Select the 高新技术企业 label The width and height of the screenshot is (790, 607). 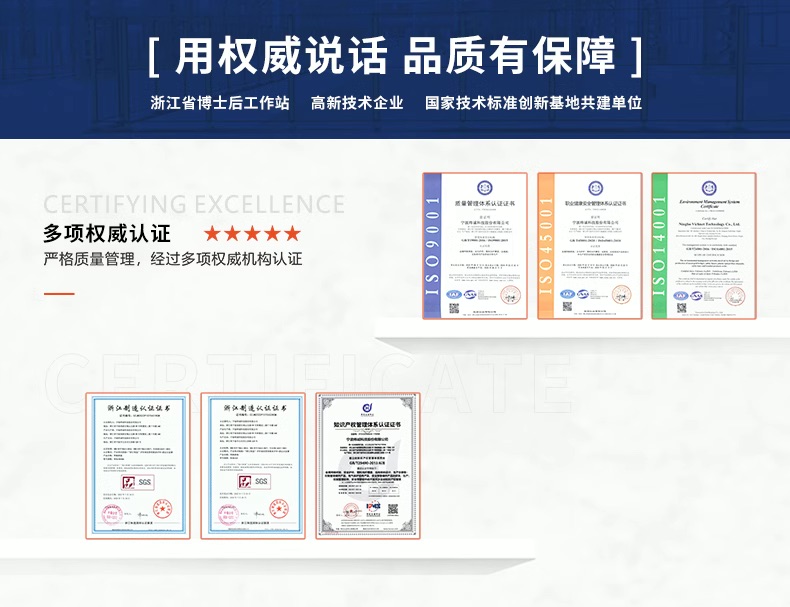[x=357, y=103]
